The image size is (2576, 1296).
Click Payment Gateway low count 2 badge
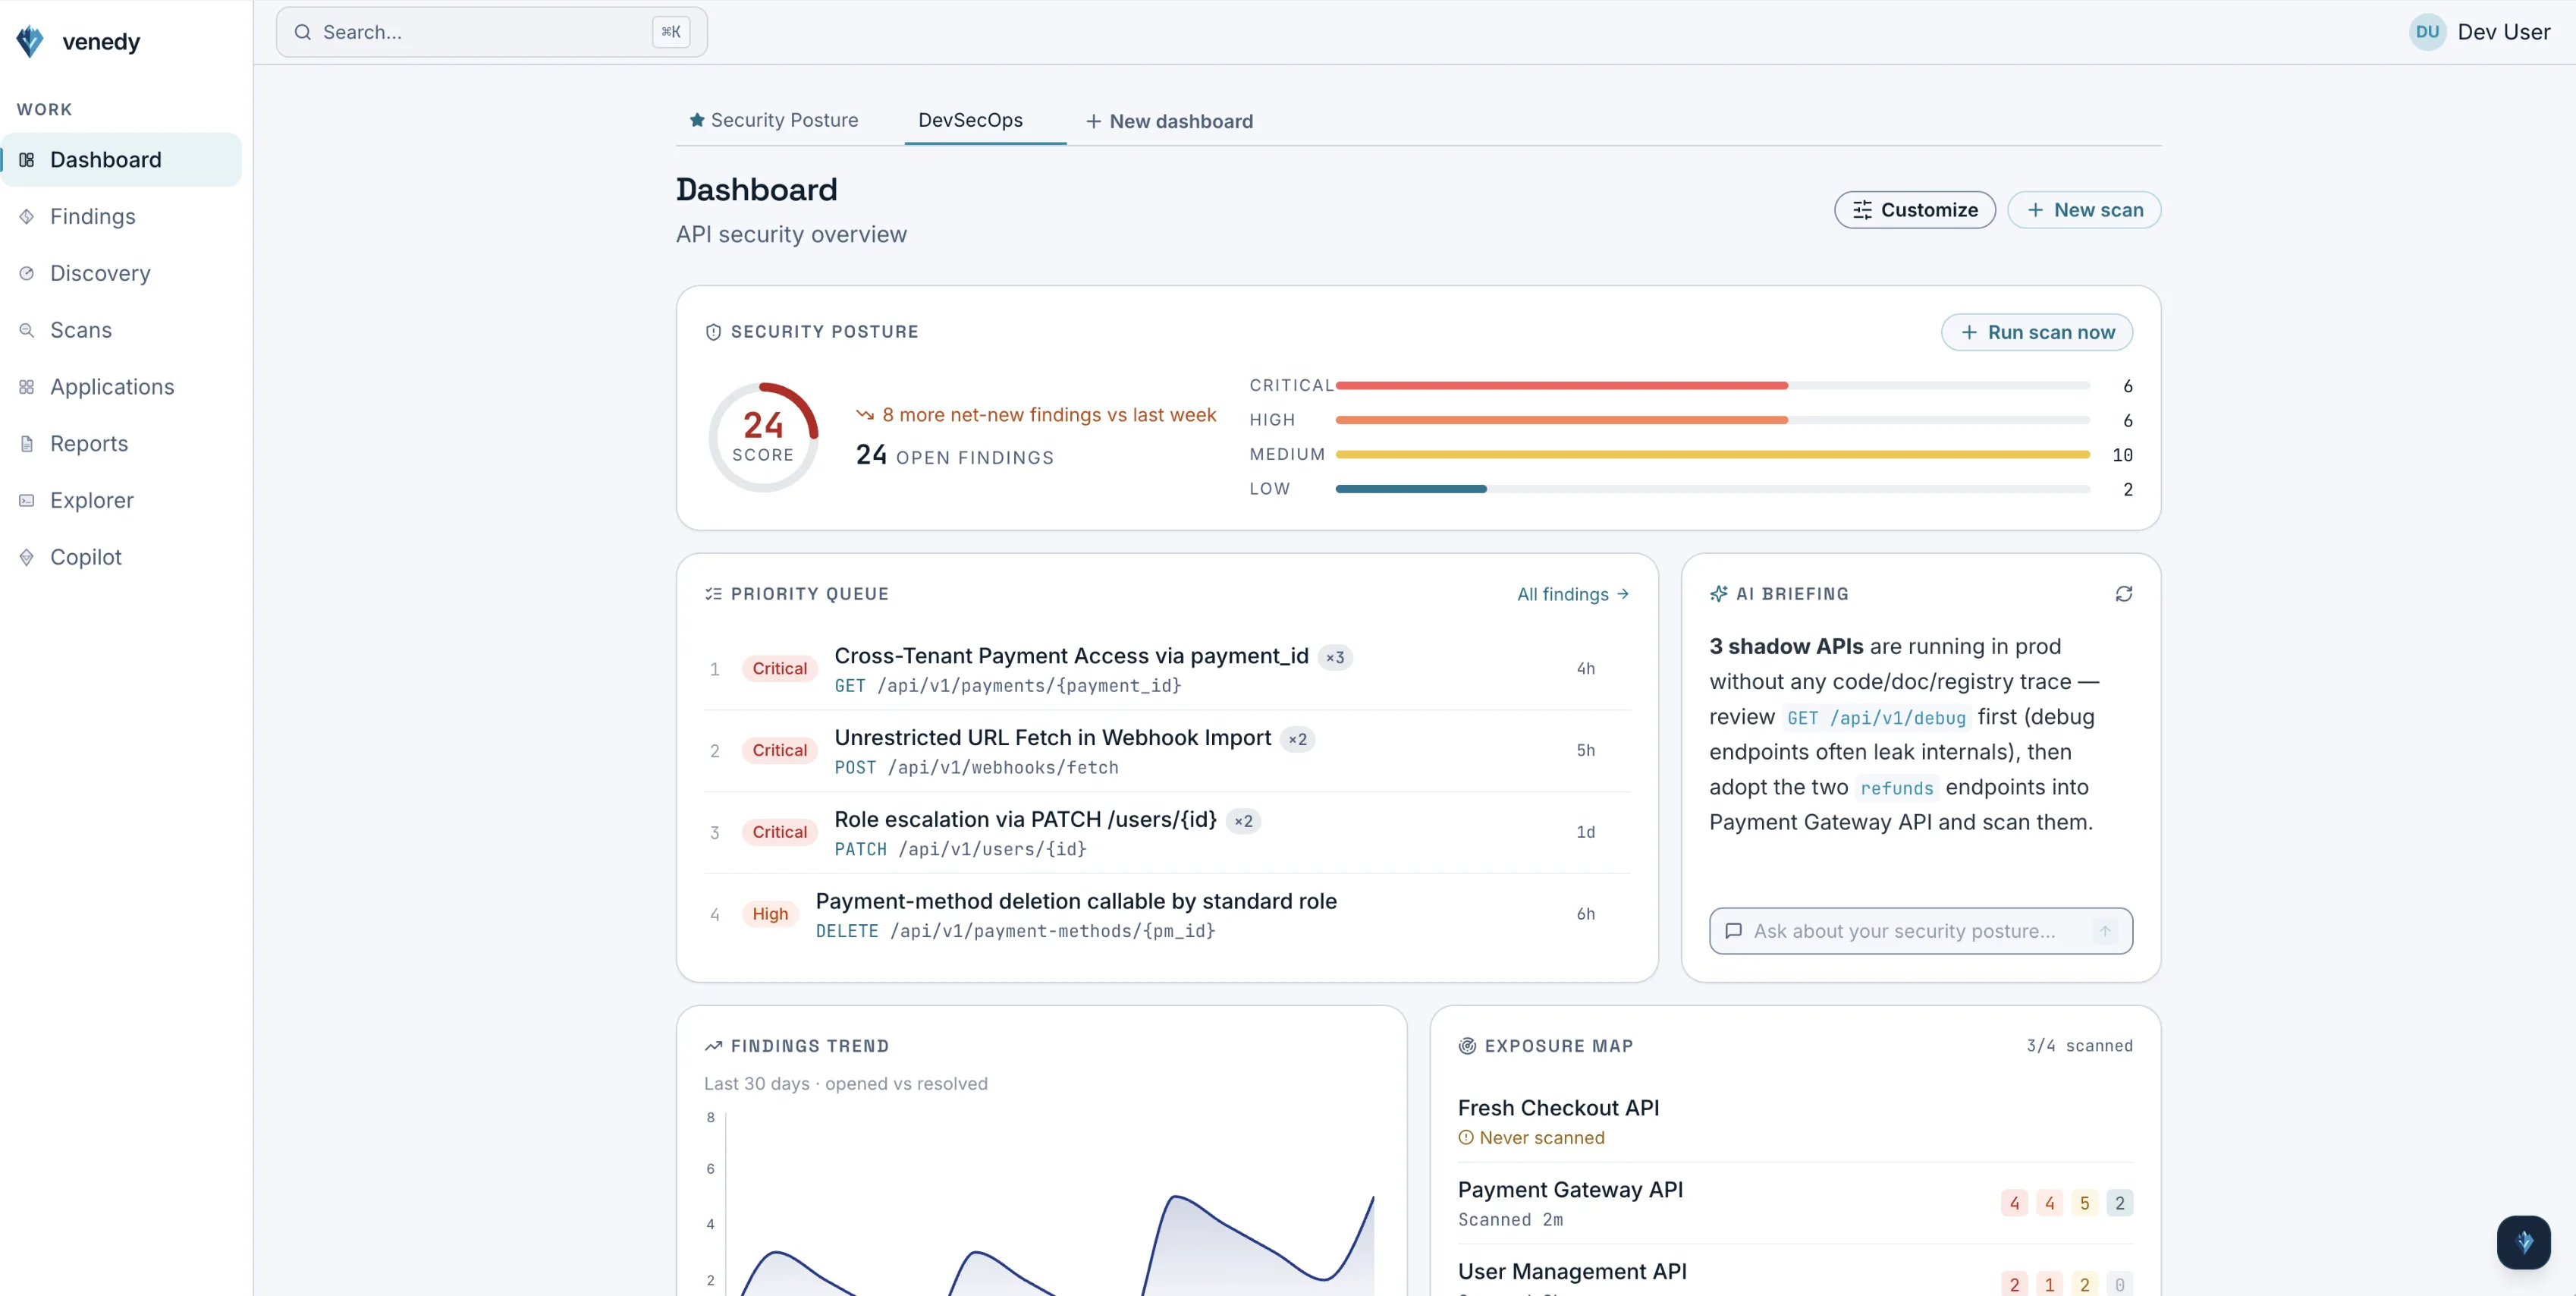point(2119,1203)
